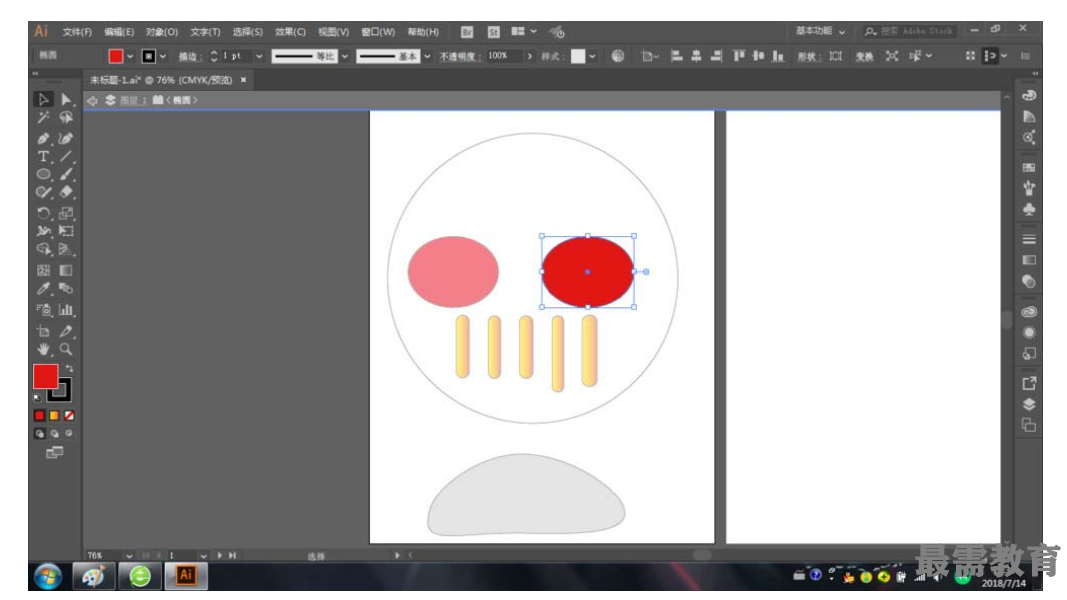Expand stroke weight dropdown
Image resolution: width=1067 pixels, height=600 pixels.
click(259, 56)
